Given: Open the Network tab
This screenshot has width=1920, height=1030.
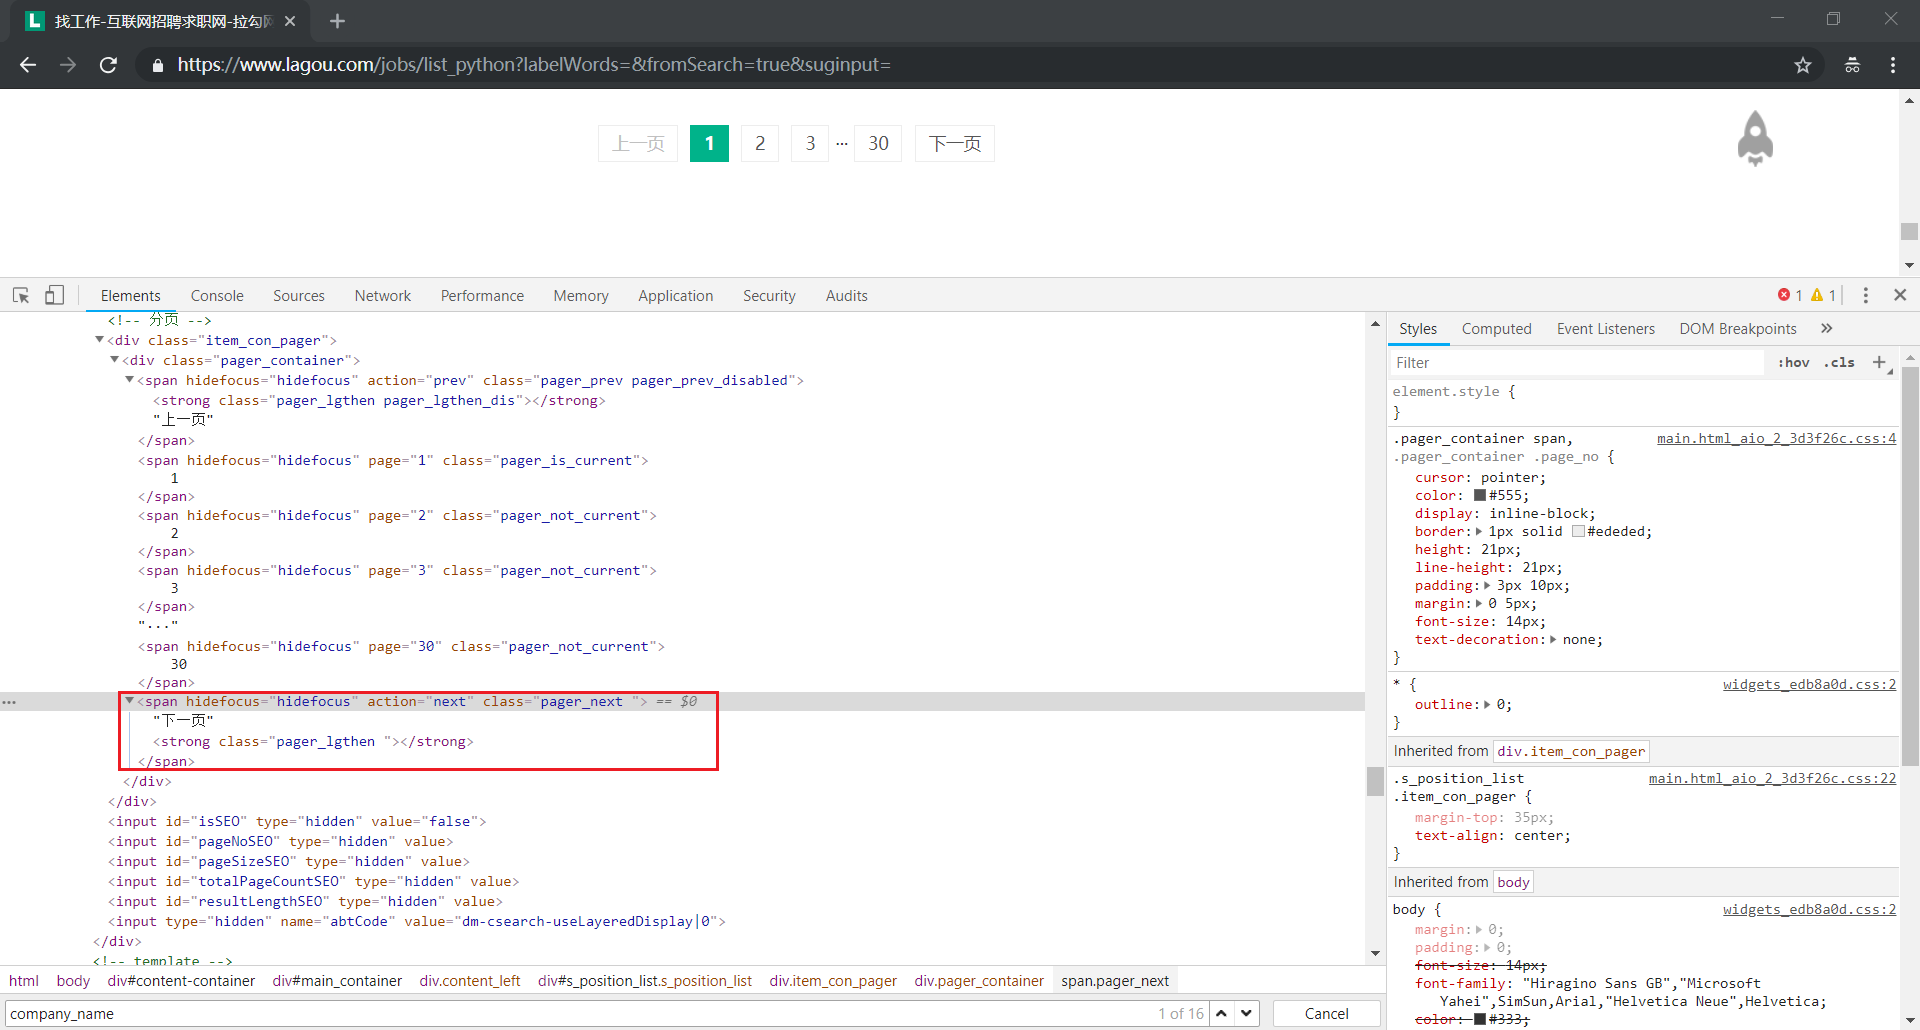Looking at the screenshot, I should coord(383,295).
